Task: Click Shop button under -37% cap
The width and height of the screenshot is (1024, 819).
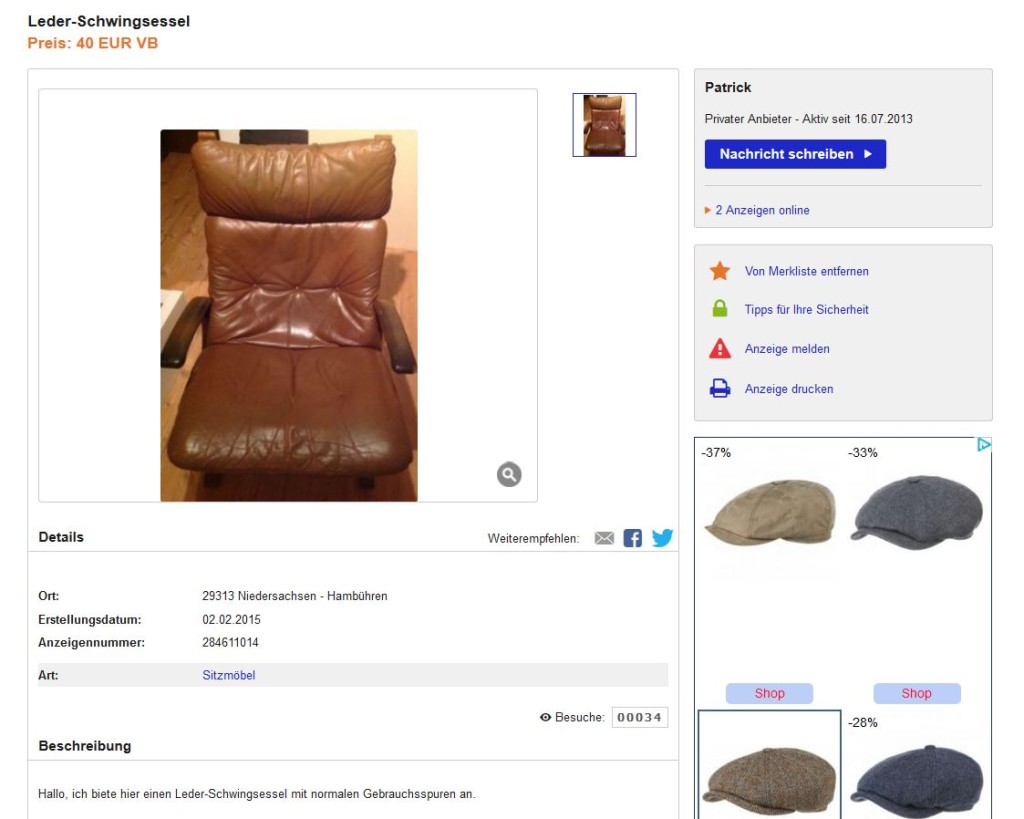Action: click(x=769, y=693)
